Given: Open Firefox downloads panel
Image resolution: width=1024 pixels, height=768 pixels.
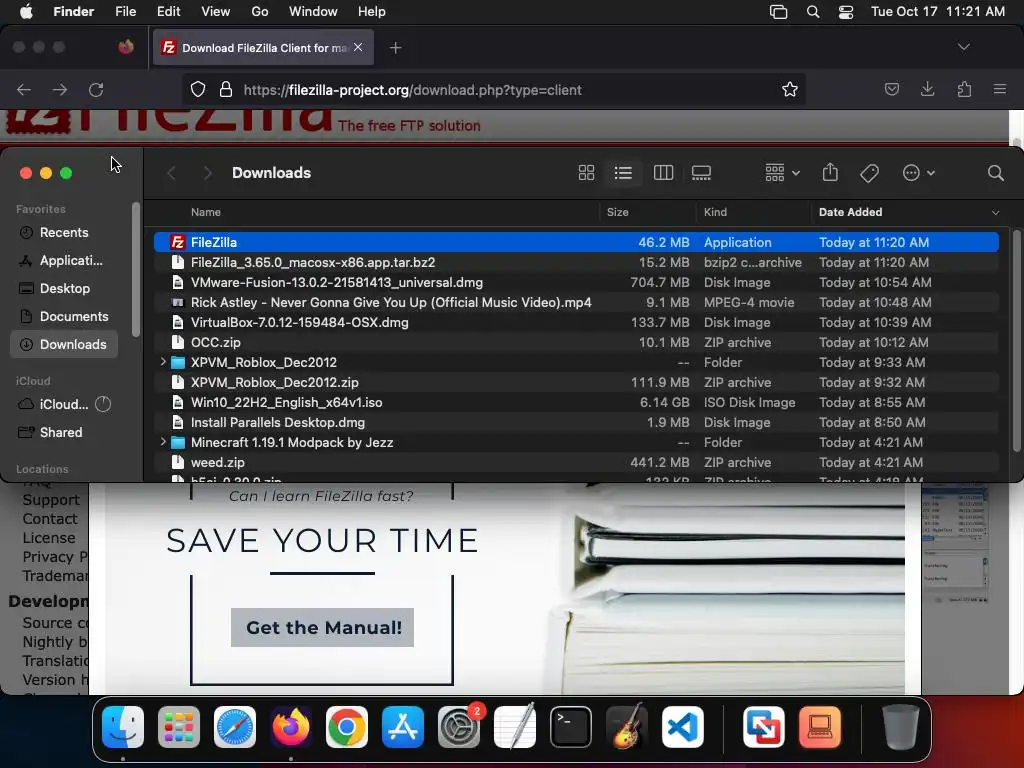Looking at the screenshot, I should 927,89.
